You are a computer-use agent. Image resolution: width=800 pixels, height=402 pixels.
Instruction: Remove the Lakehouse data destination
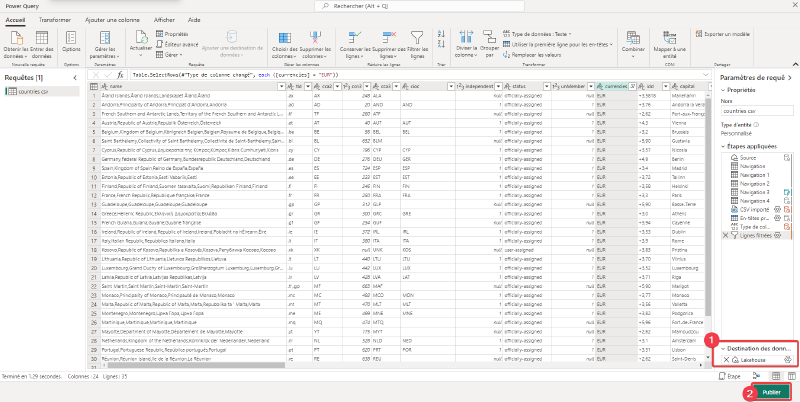pyautogui.click(x=726, y=360)
